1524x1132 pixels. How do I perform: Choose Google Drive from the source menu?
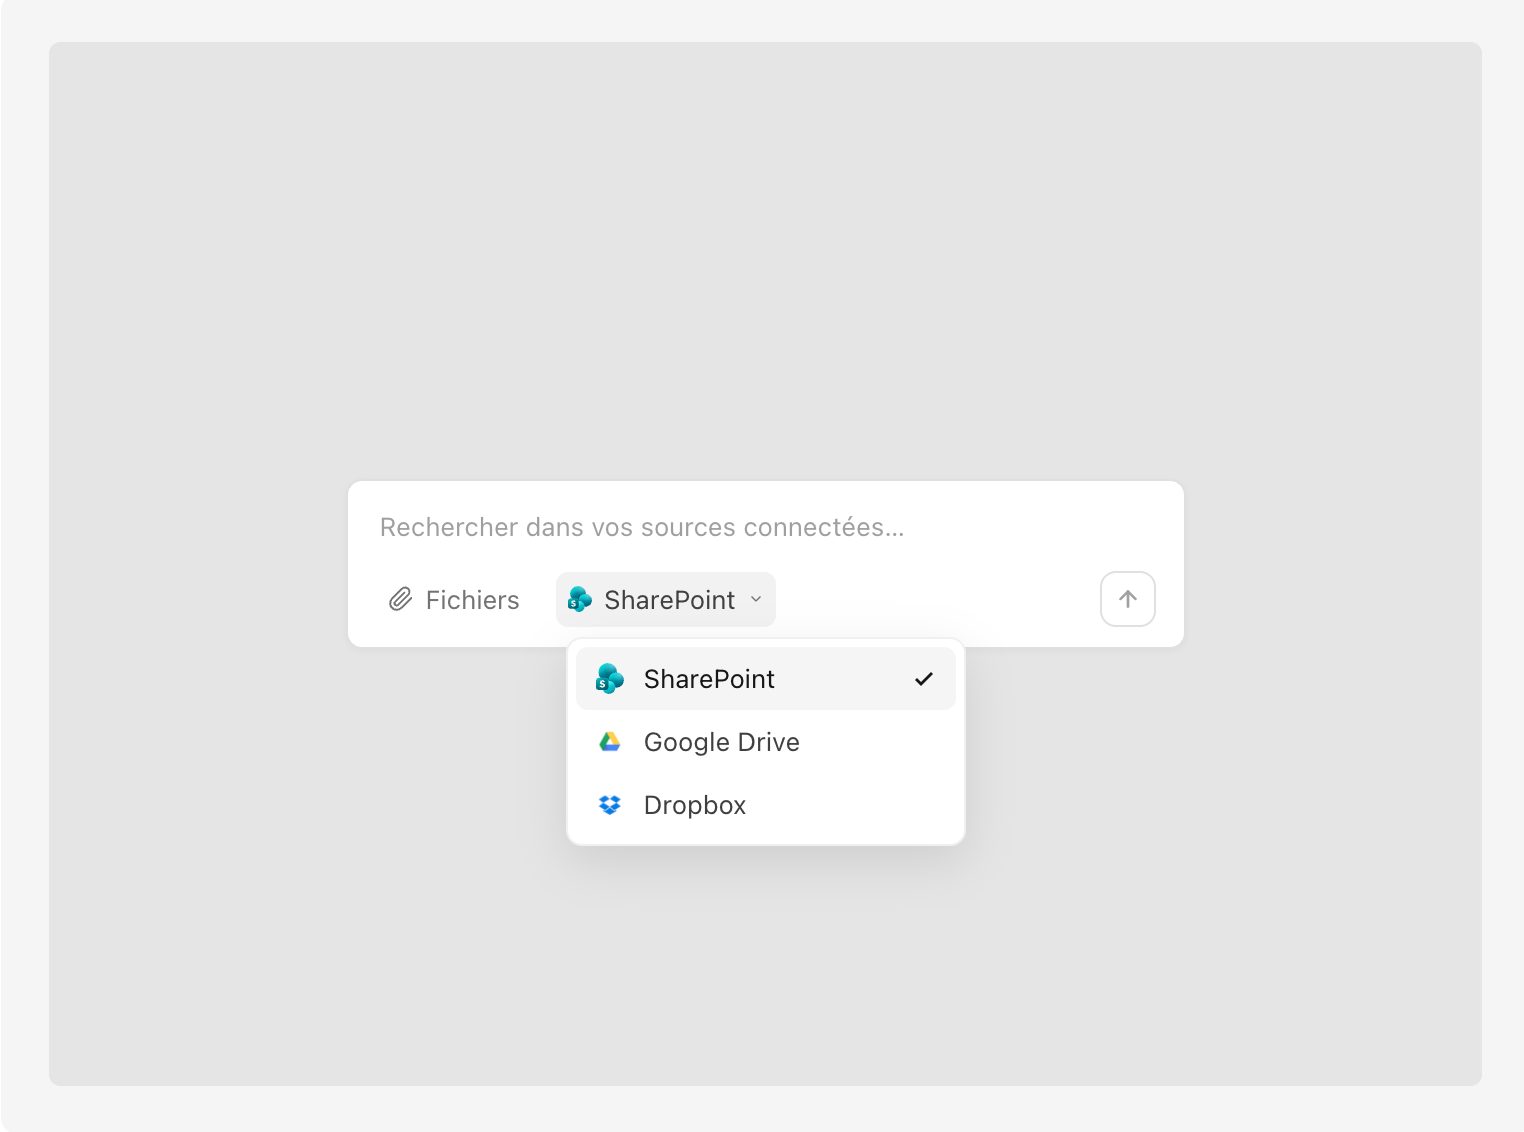(766, 742)
